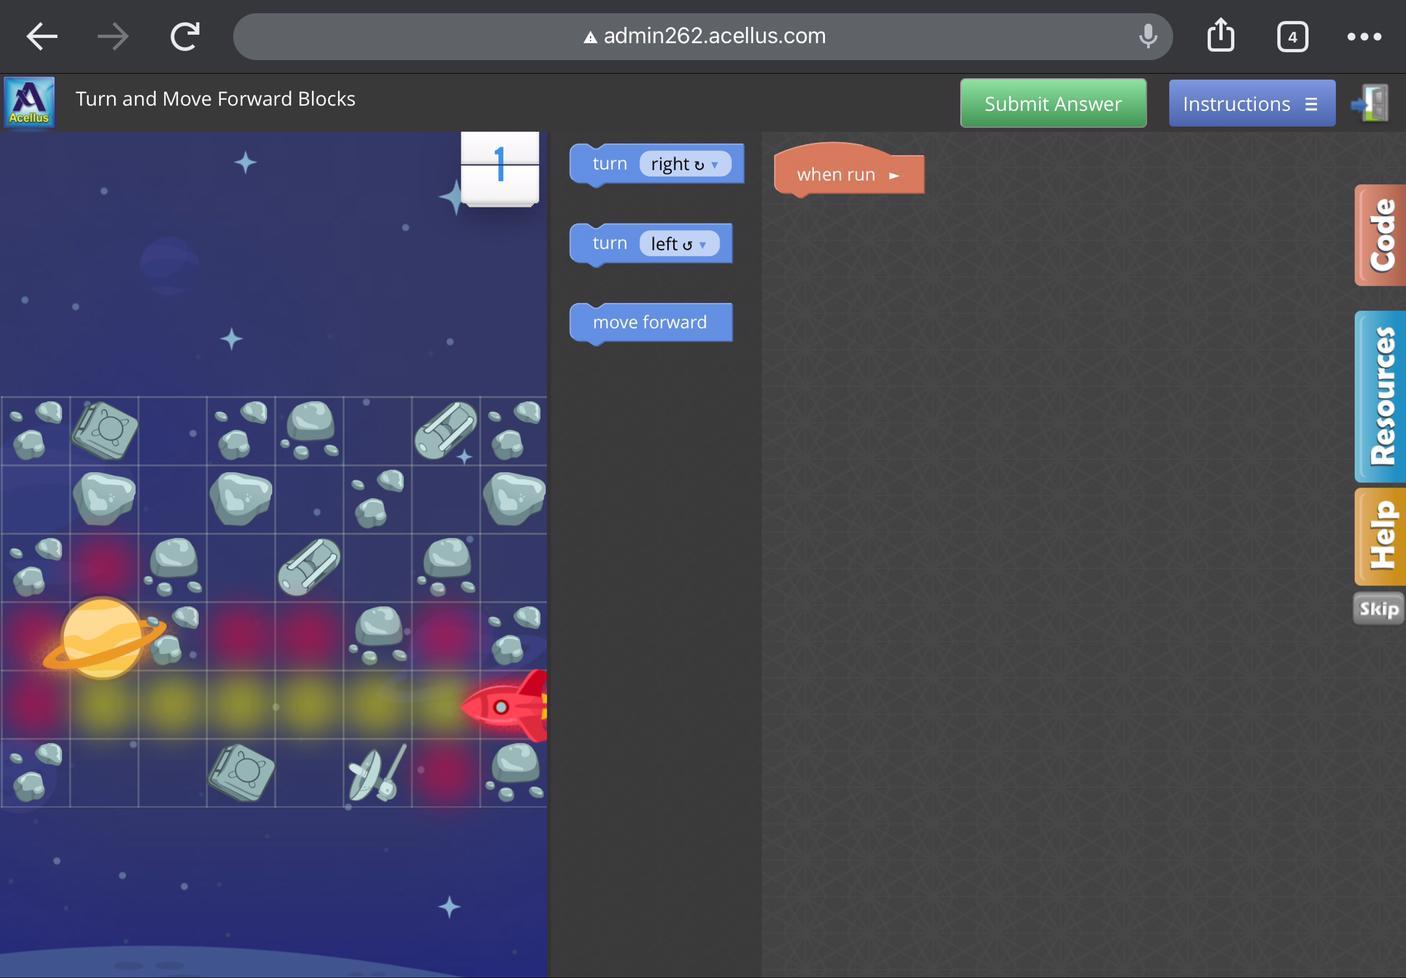Viewport: 1406px width, 978px height.
Task: Open the Help side tab
Action: point(1381,536)
